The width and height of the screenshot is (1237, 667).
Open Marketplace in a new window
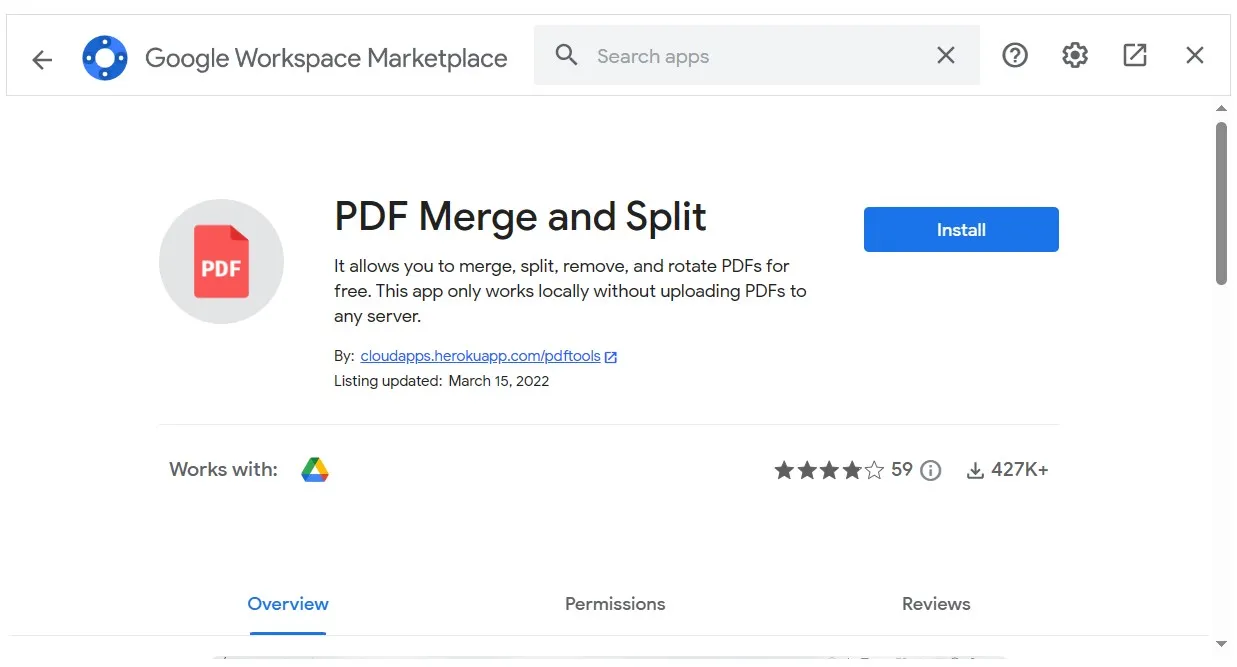point(1134,56)
